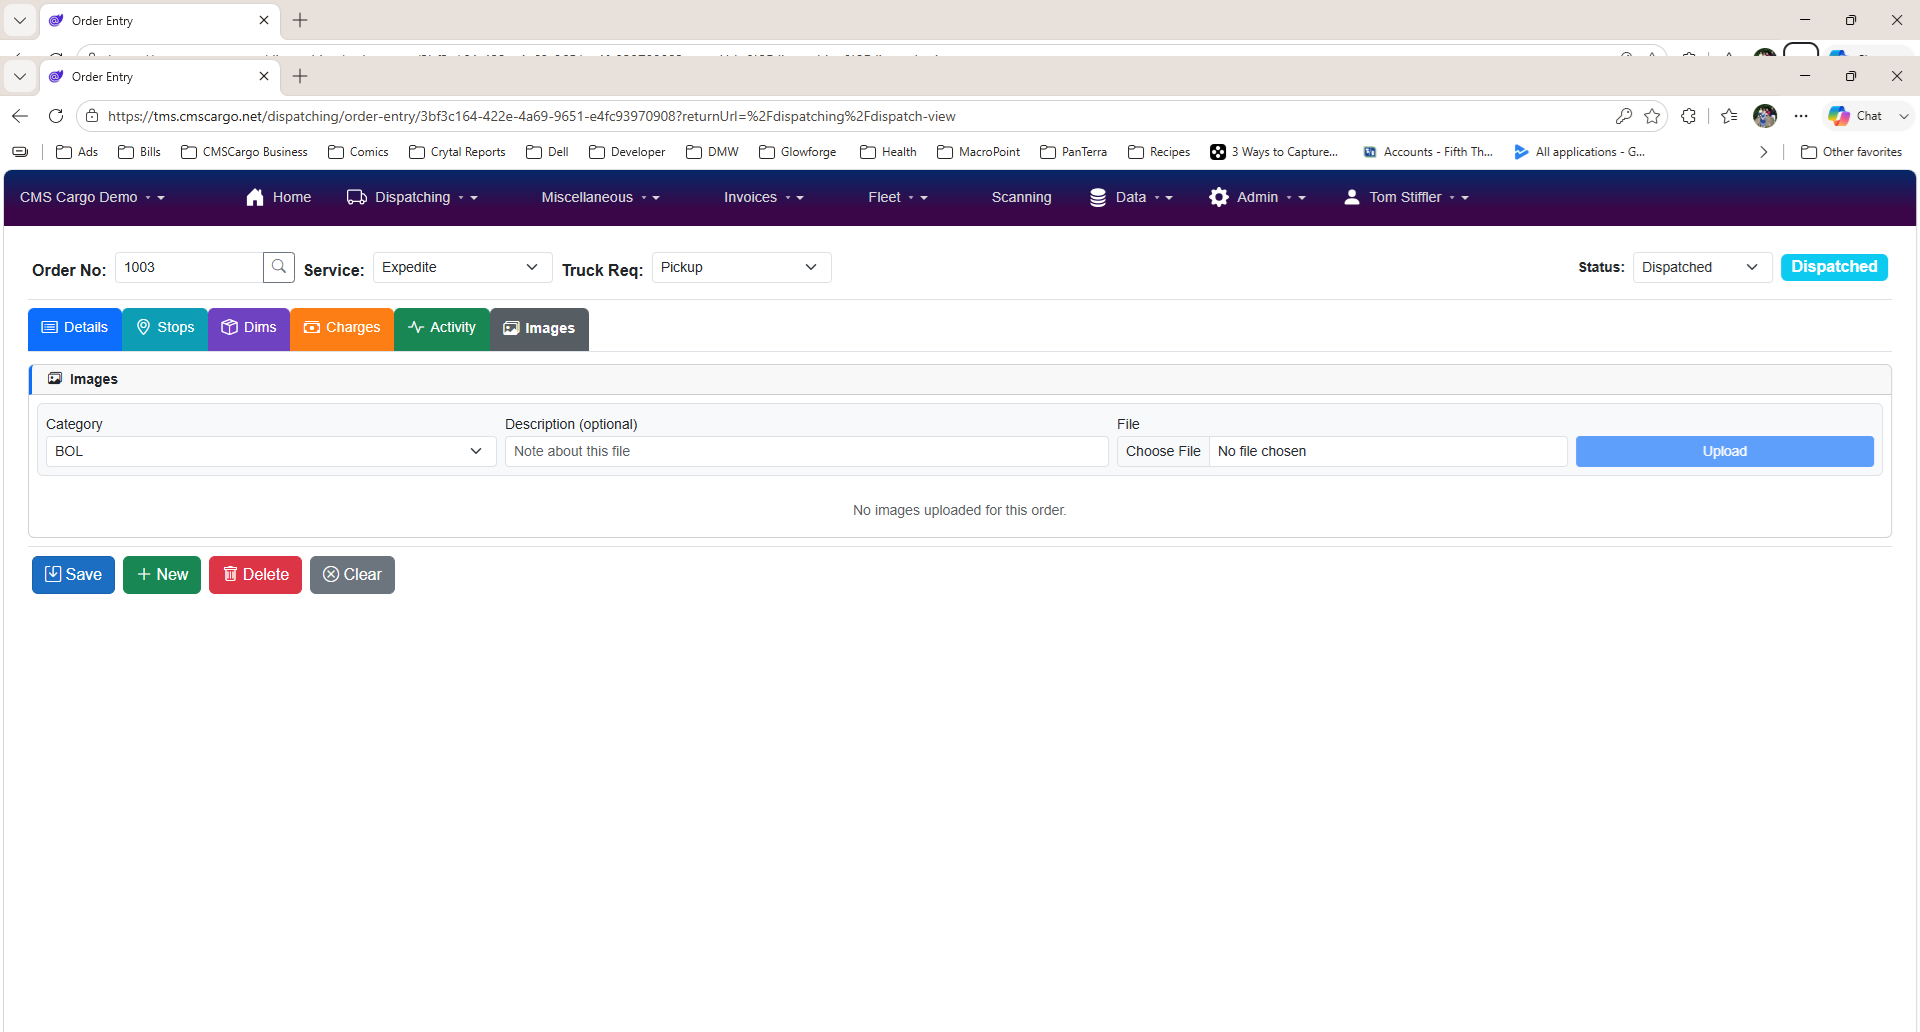
Task: Open browser extensions puzzle icon
Action: point(1689,116)
